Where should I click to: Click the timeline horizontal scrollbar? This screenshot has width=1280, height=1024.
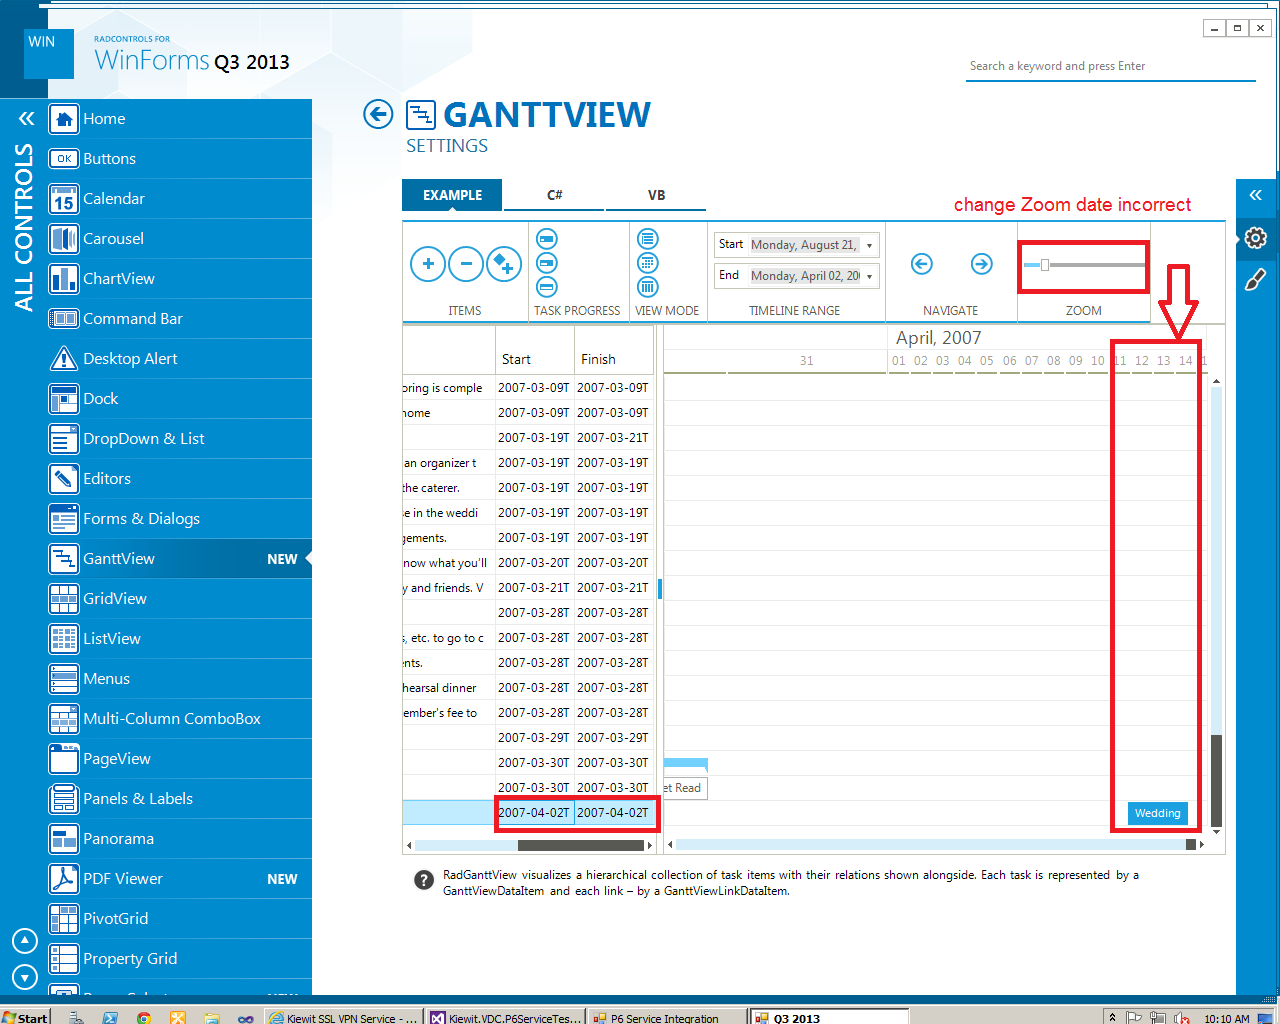click(x=936, y=845)
